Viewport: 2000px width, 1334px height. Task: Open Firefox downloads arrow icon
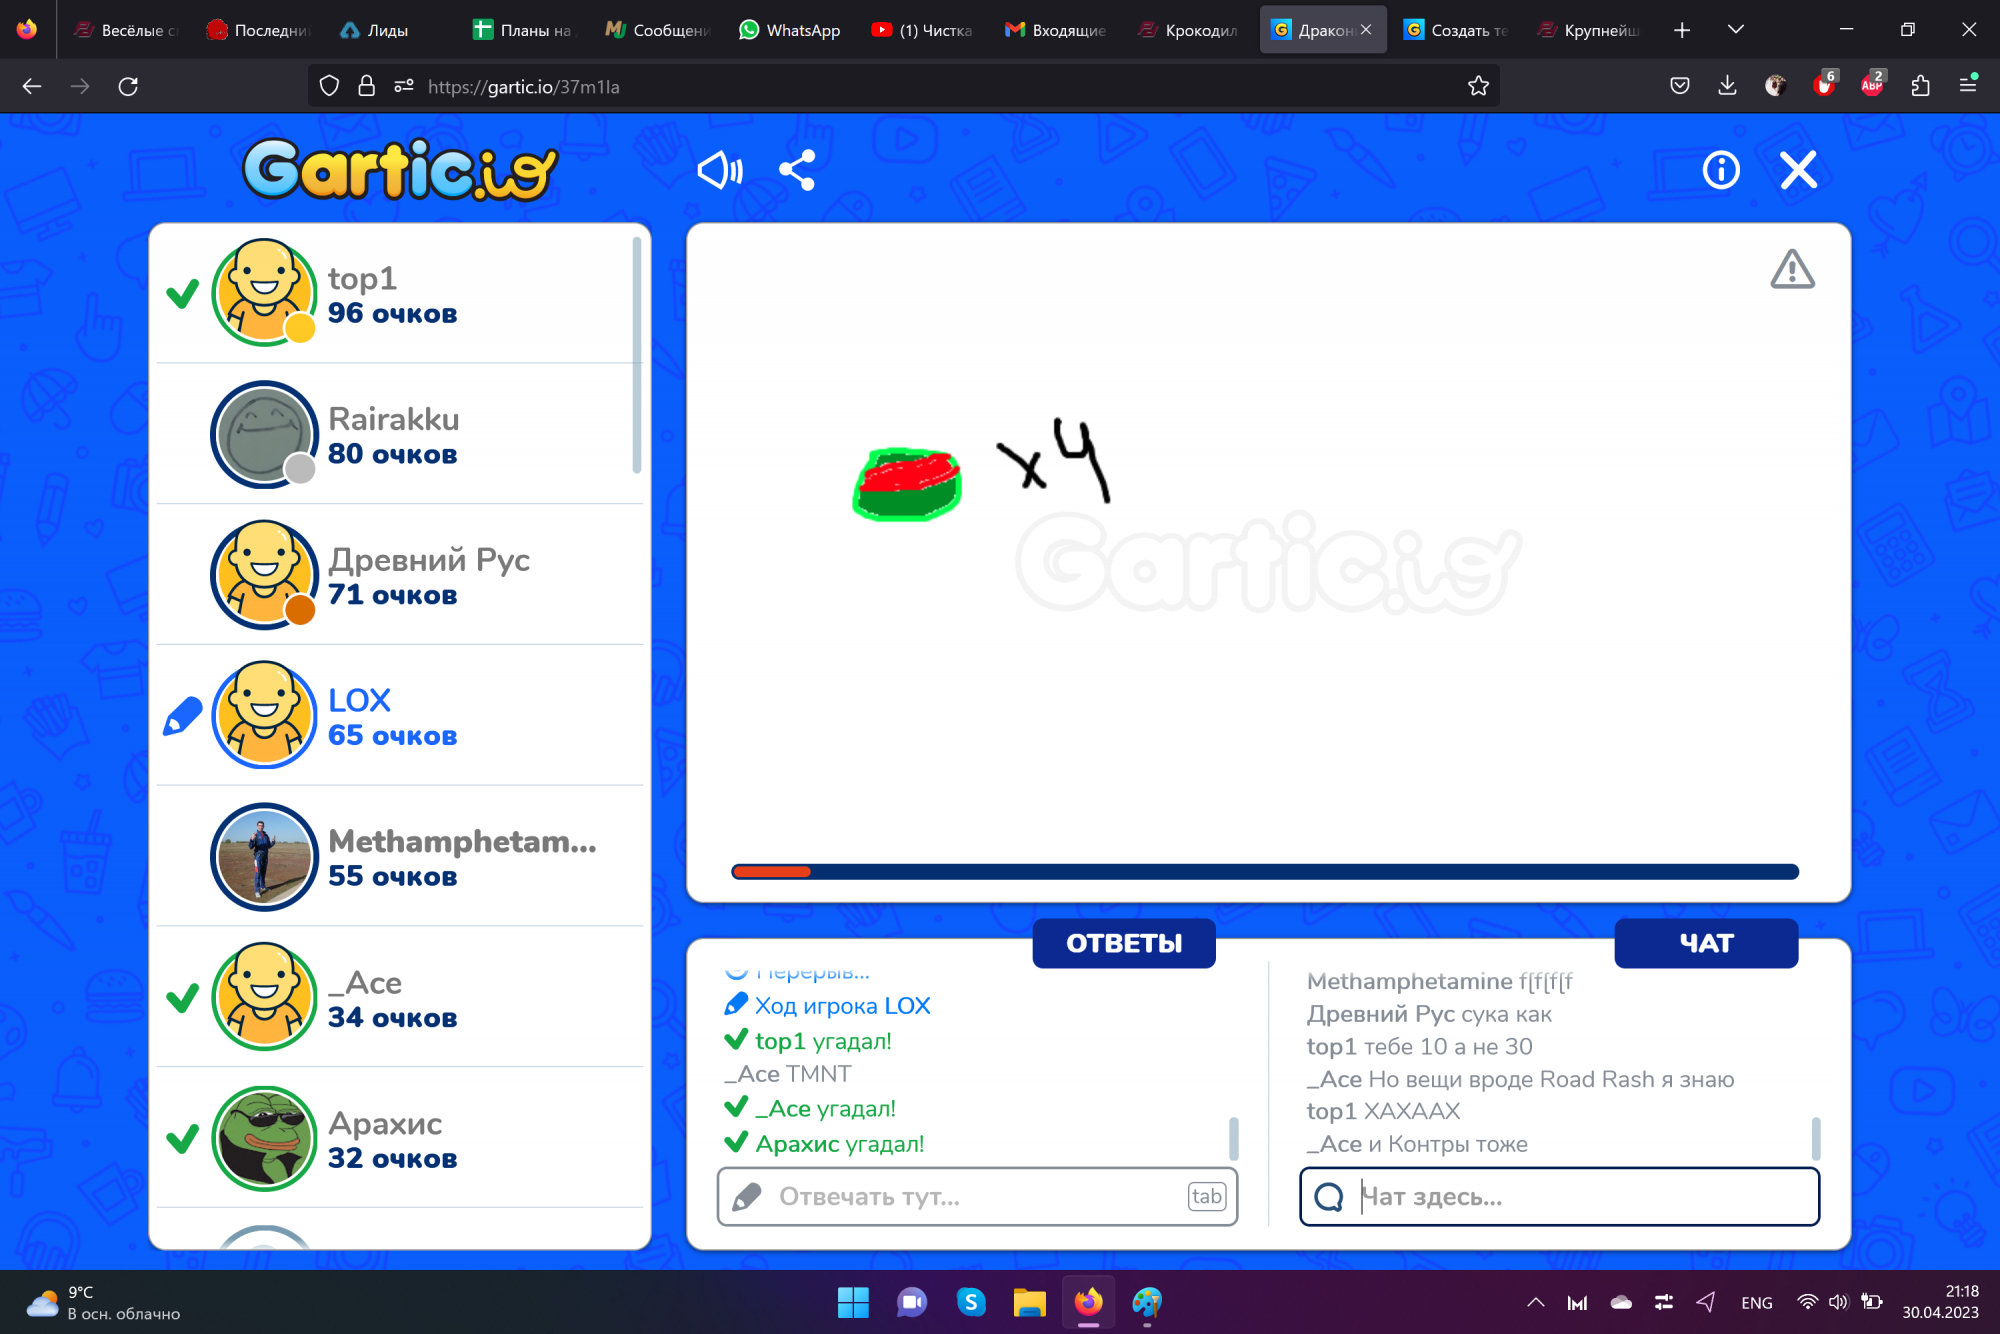pyautogui.click(x=1727, y=86)
